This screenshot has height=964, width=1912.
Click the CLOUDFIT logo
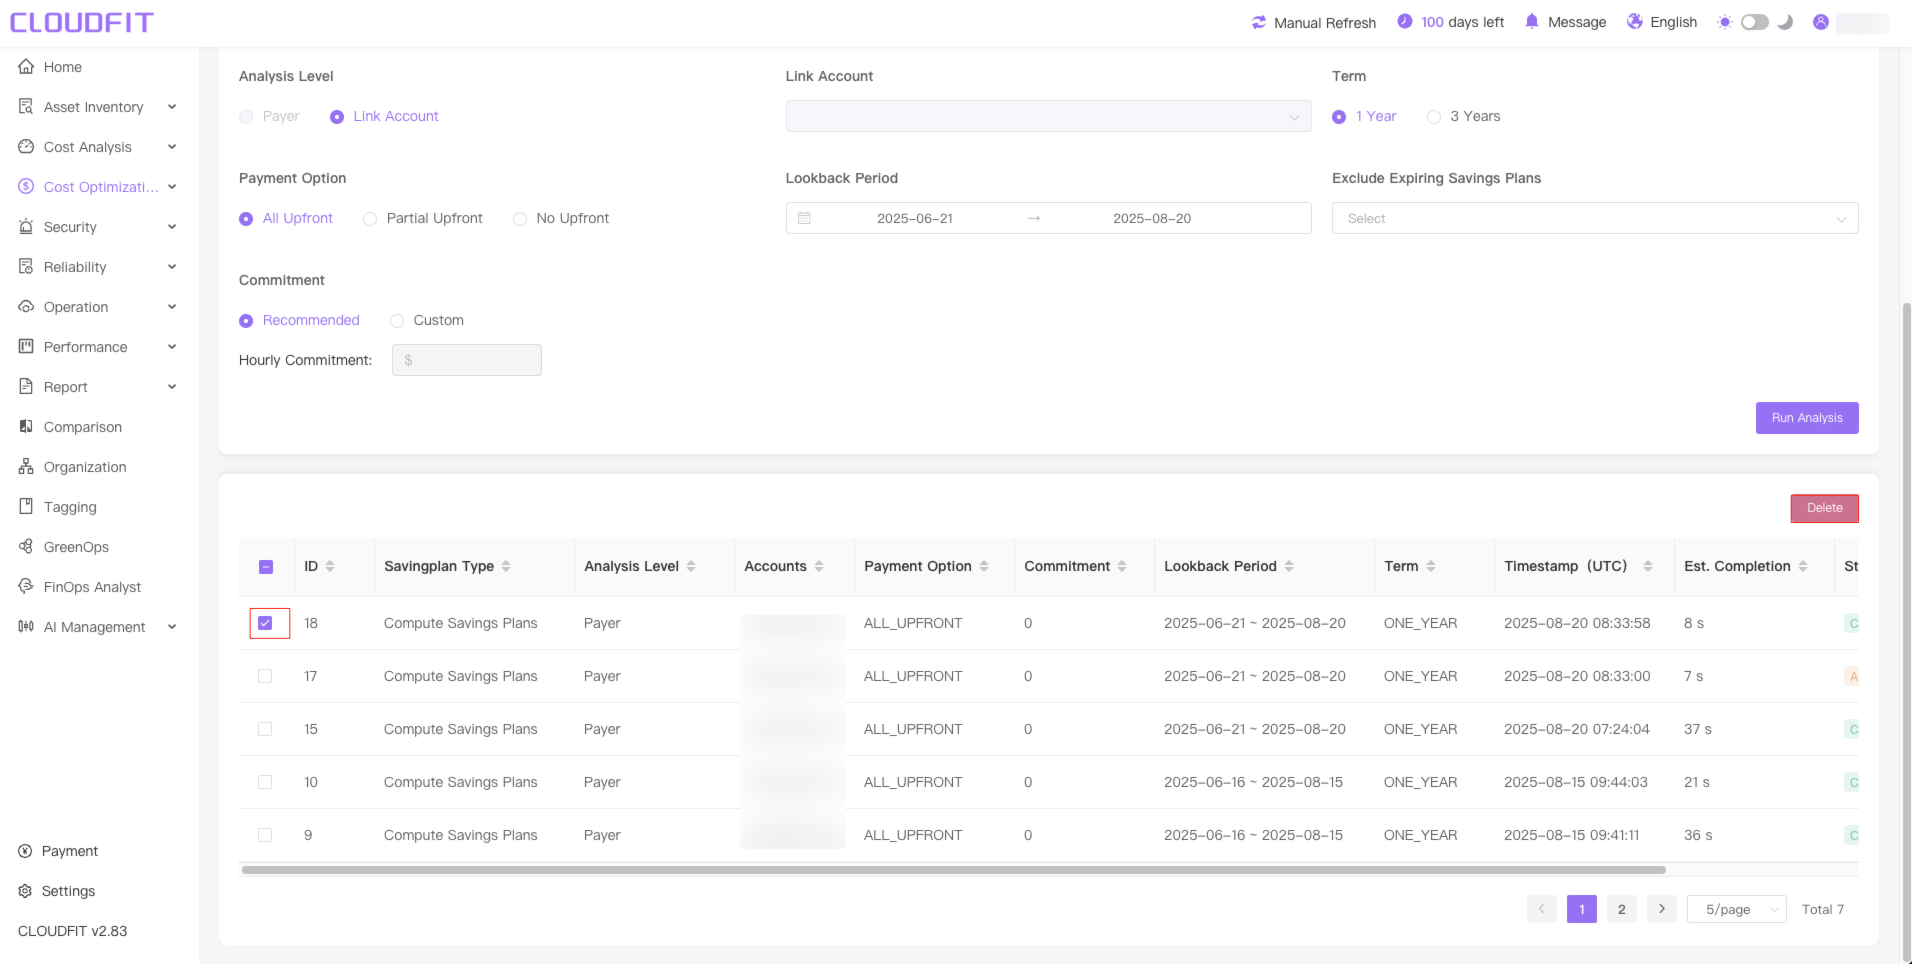coord(82,22)
